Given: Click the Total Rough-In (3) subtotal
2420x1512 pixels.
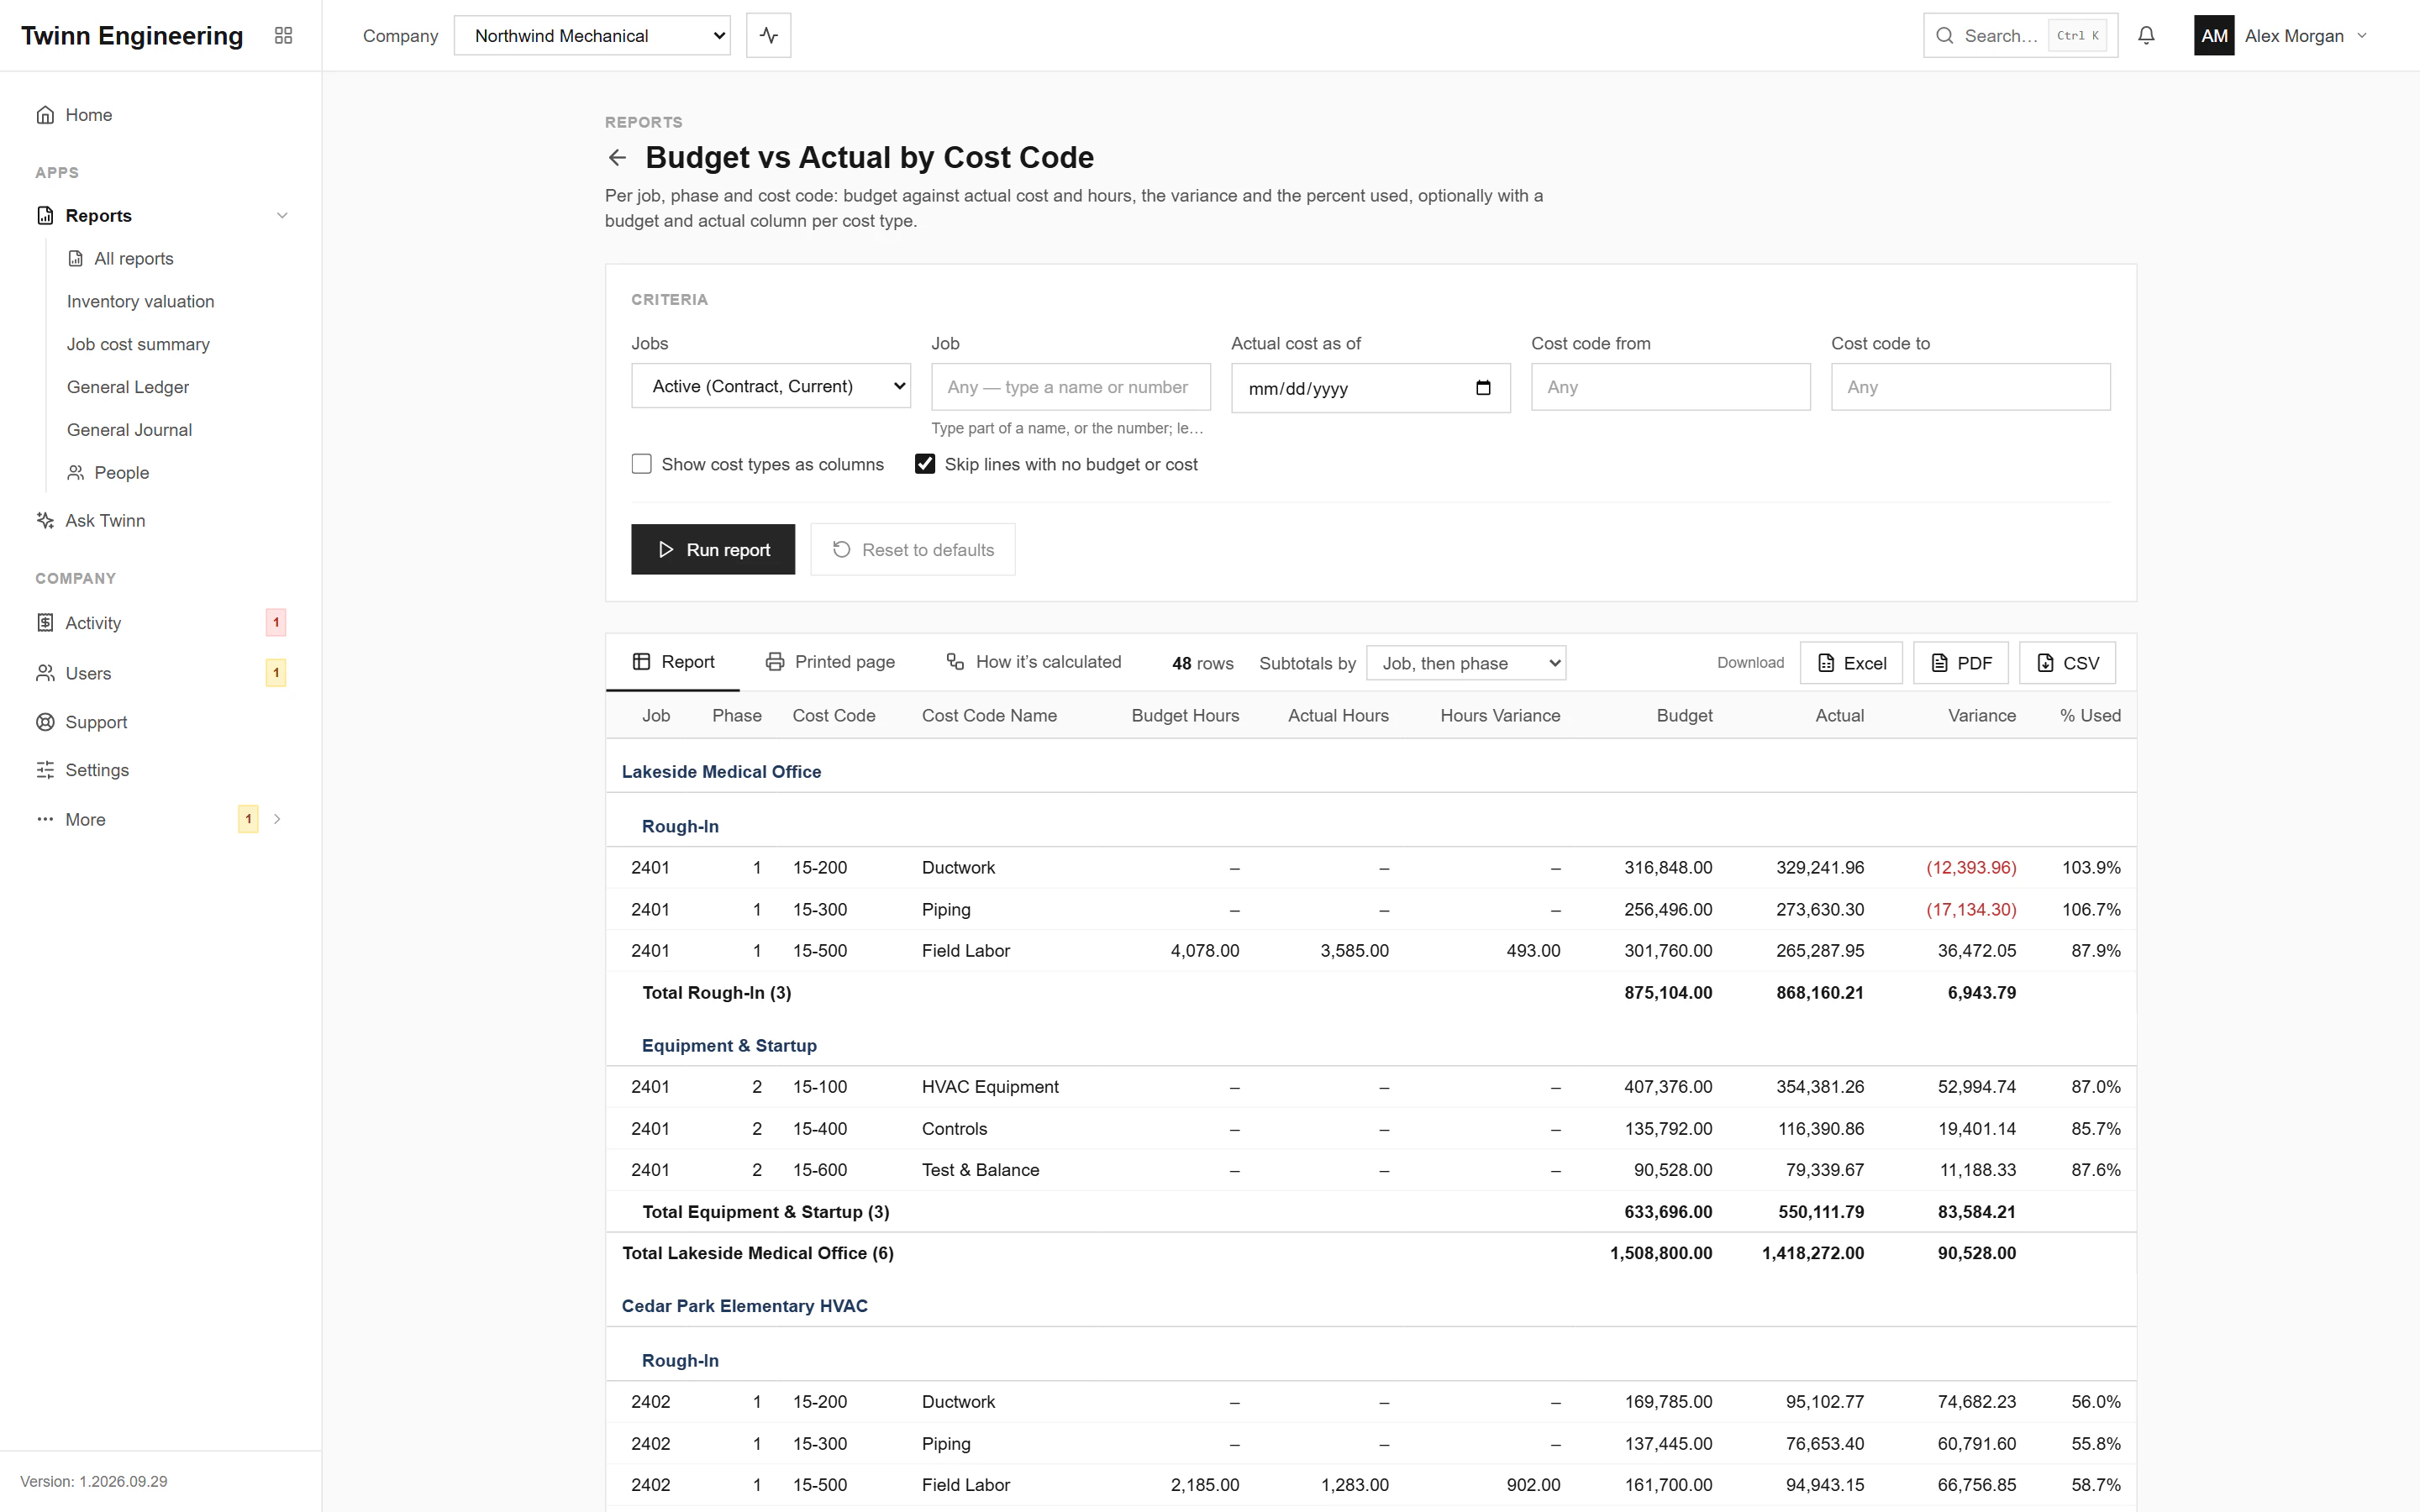Looking at the screenshot, I should point(716,993).
